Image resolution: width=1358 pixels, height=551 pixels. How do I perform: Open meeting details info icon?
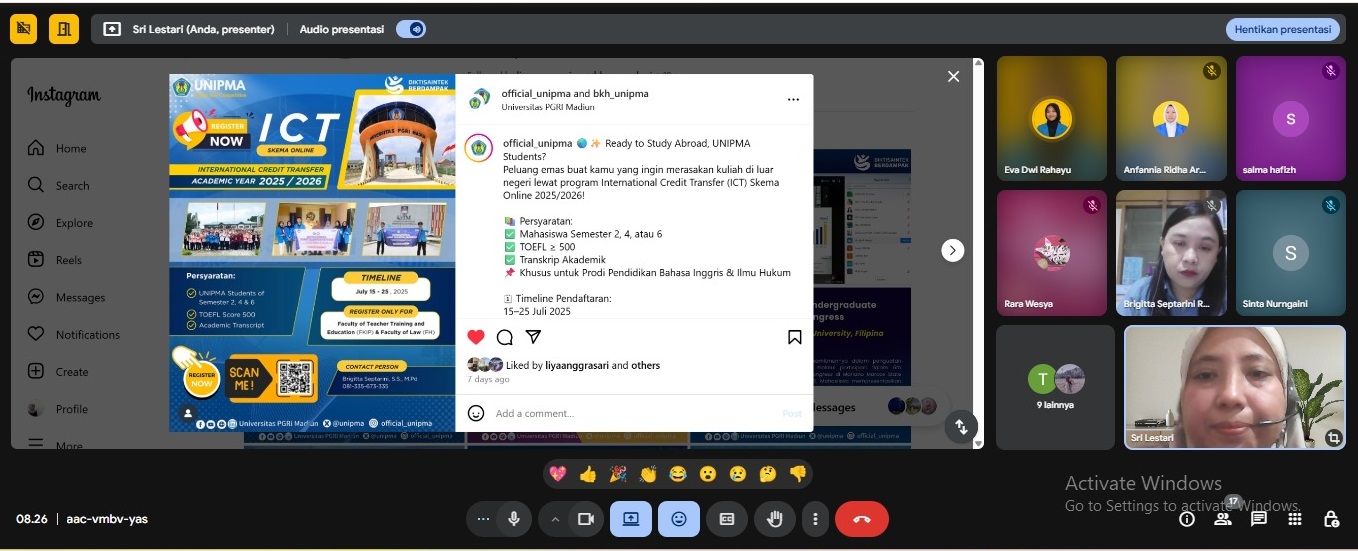coord(1187,519)
